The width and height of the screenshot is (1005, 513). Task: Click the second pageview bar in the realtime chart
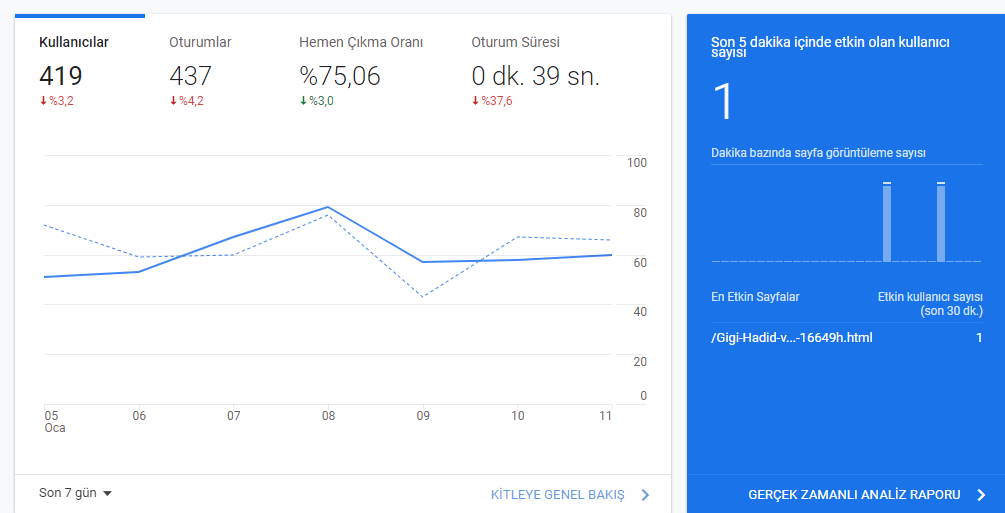(941, 222)
